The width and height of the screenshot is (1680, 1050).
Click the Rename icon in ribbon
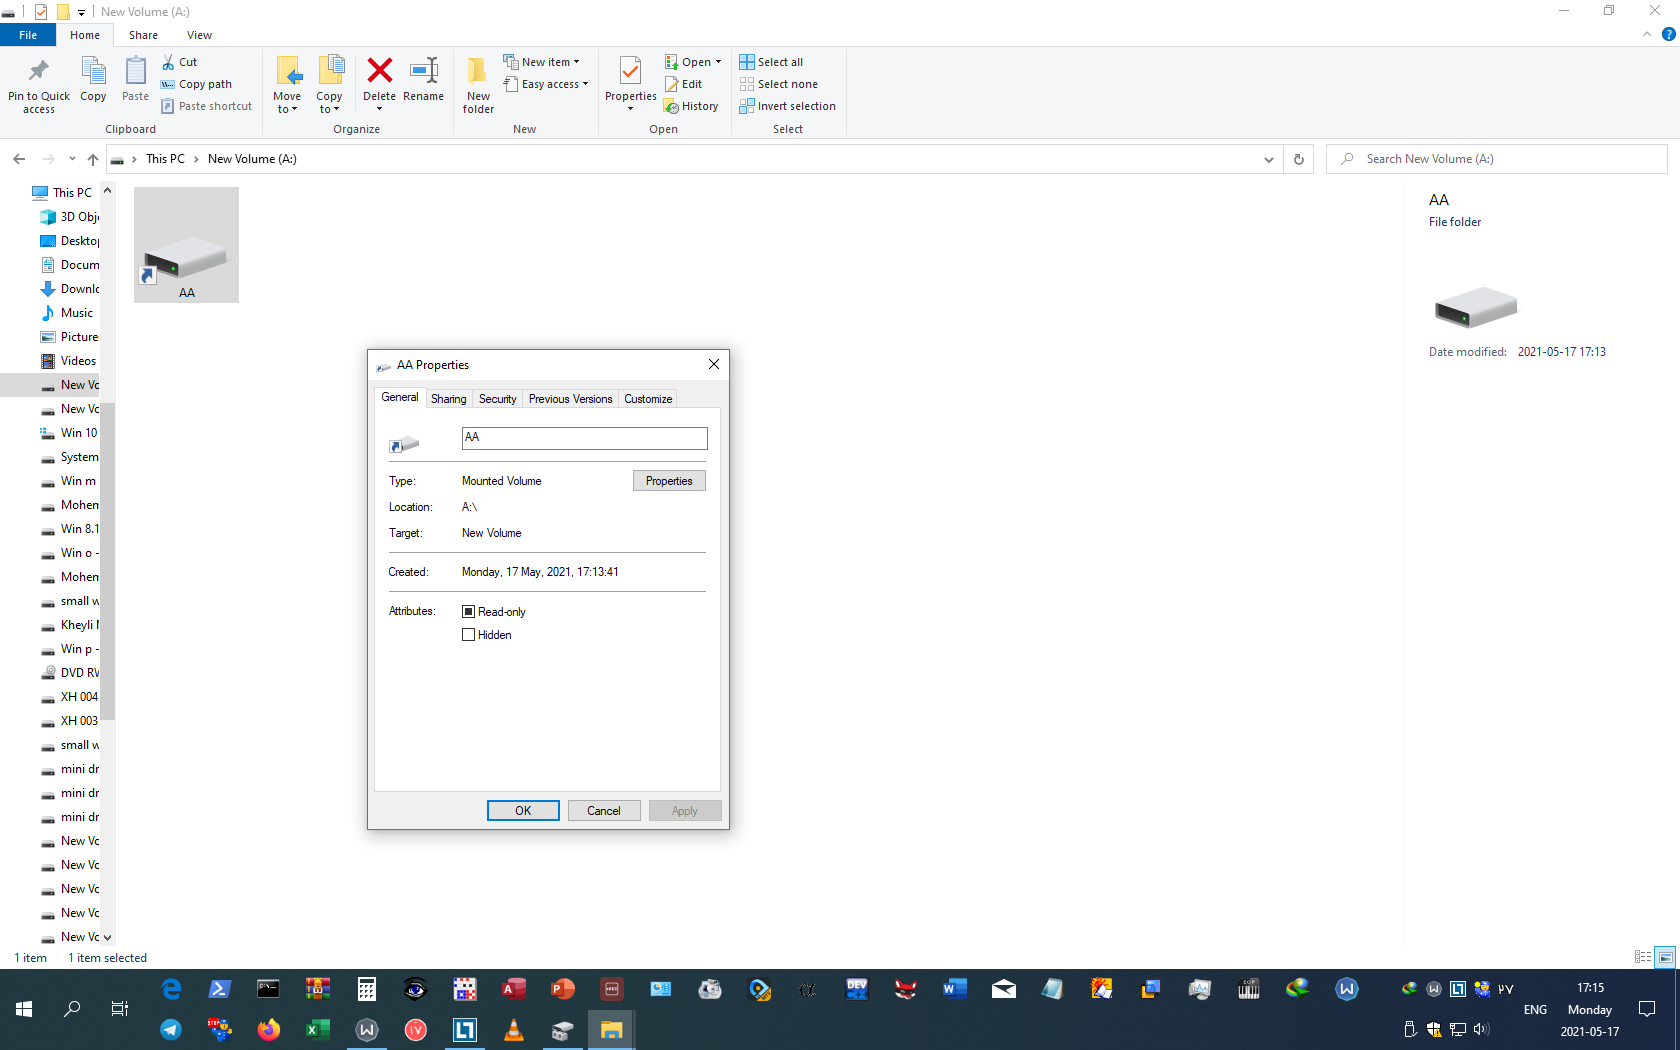pyautogui.click(x=423, y=72)
